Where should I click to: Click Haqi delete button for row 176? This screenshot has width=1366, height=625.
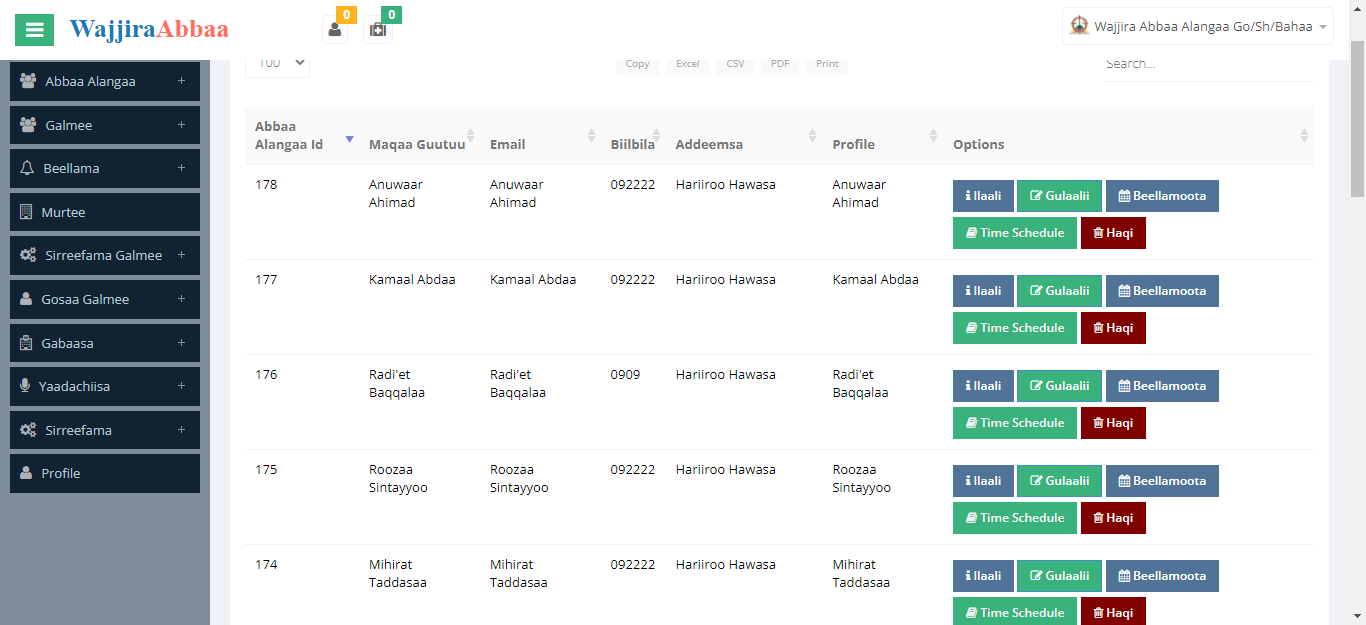[x=1113, y=423]
